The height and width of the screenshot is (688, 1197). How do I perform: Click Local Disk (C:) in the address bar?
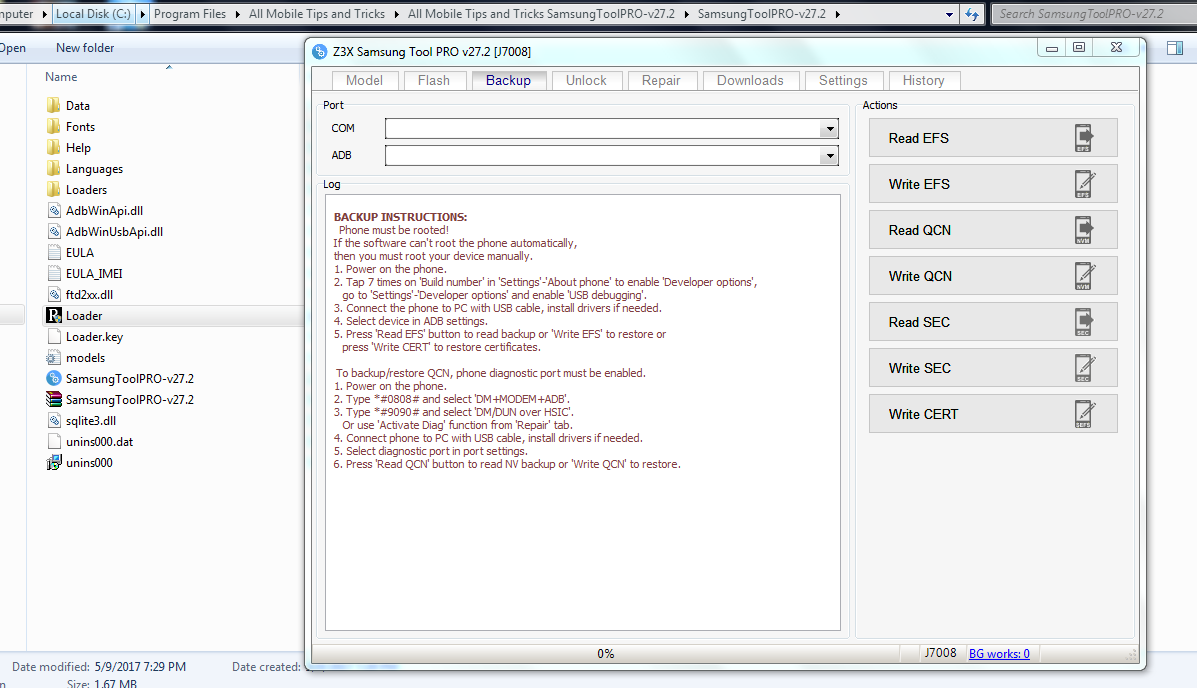[x=93, y=14]
